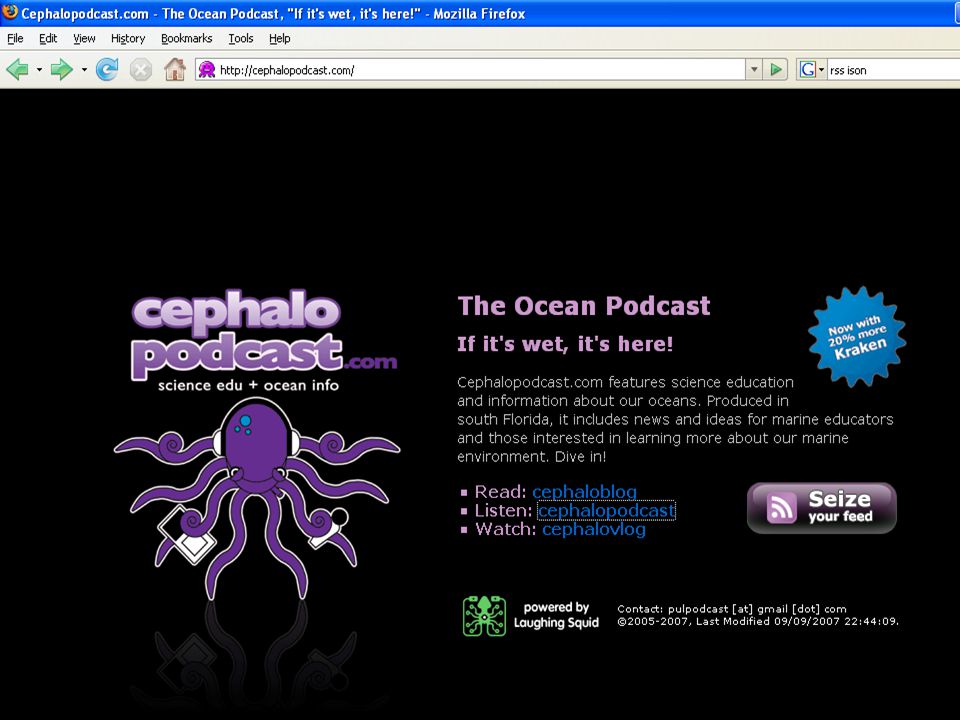This screenshot has width=960, height=720.
Task: Click in the URL address field
Action: (482, 70)
